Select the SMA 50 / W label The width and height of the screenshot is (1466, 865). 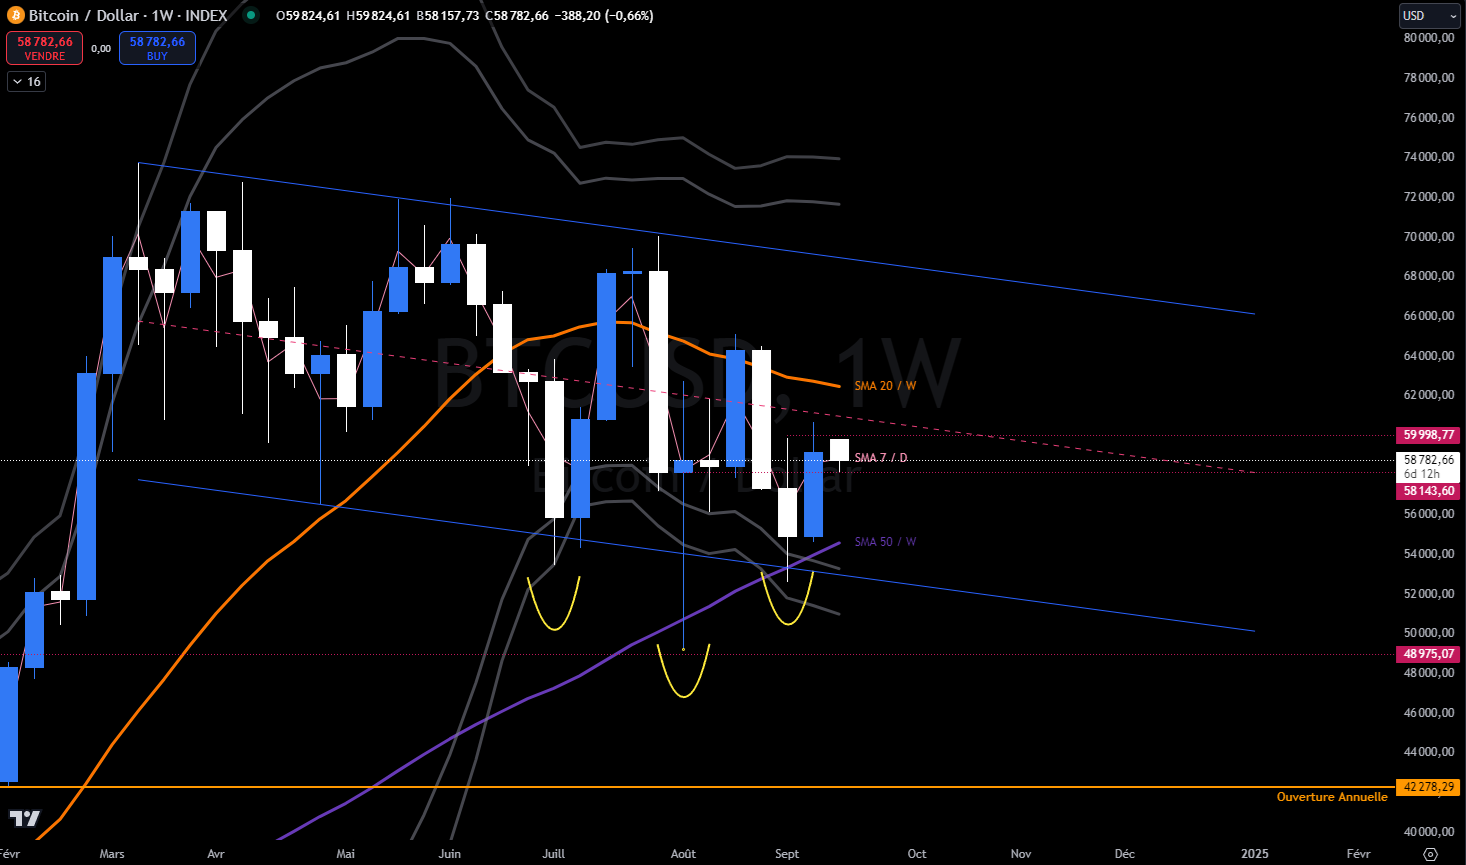(x=884, y=542)
